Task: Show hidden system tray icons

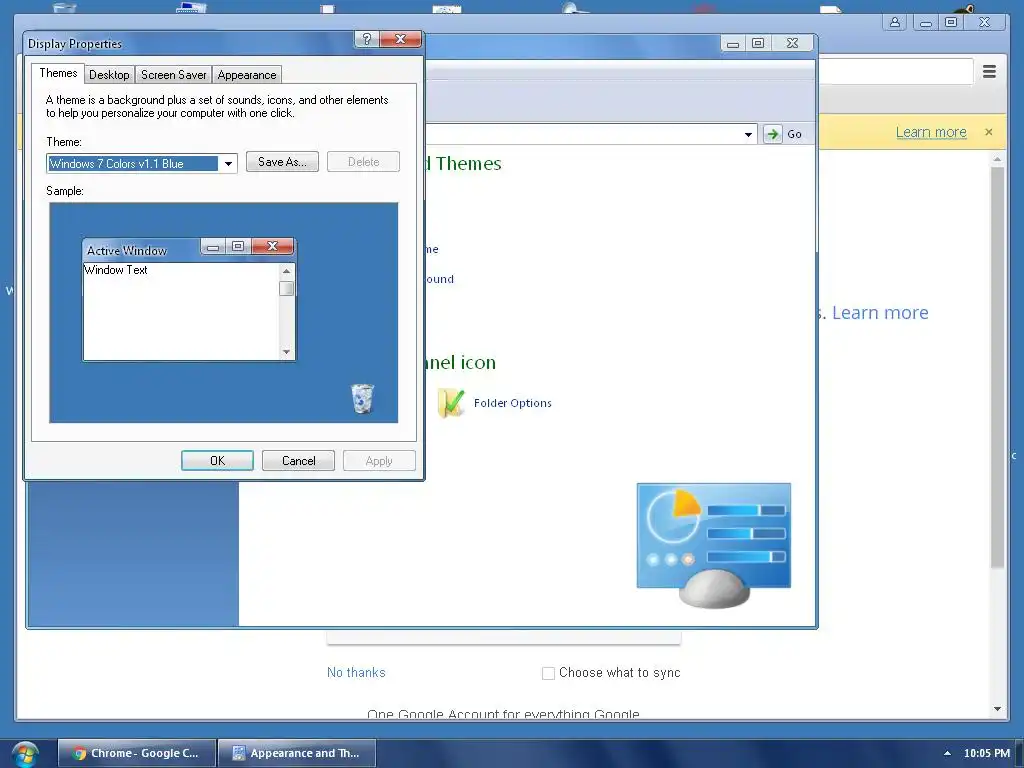Action: point(947,753)
